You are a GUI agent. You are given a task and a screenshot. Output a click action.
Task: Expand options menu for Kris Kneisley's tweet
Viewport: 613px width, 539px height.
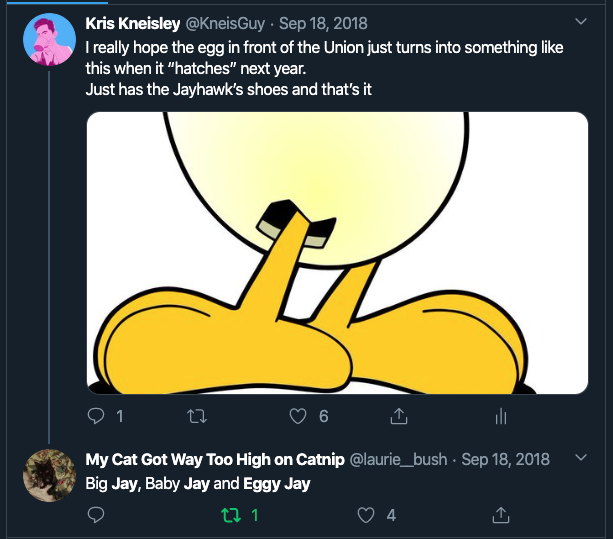582,20
